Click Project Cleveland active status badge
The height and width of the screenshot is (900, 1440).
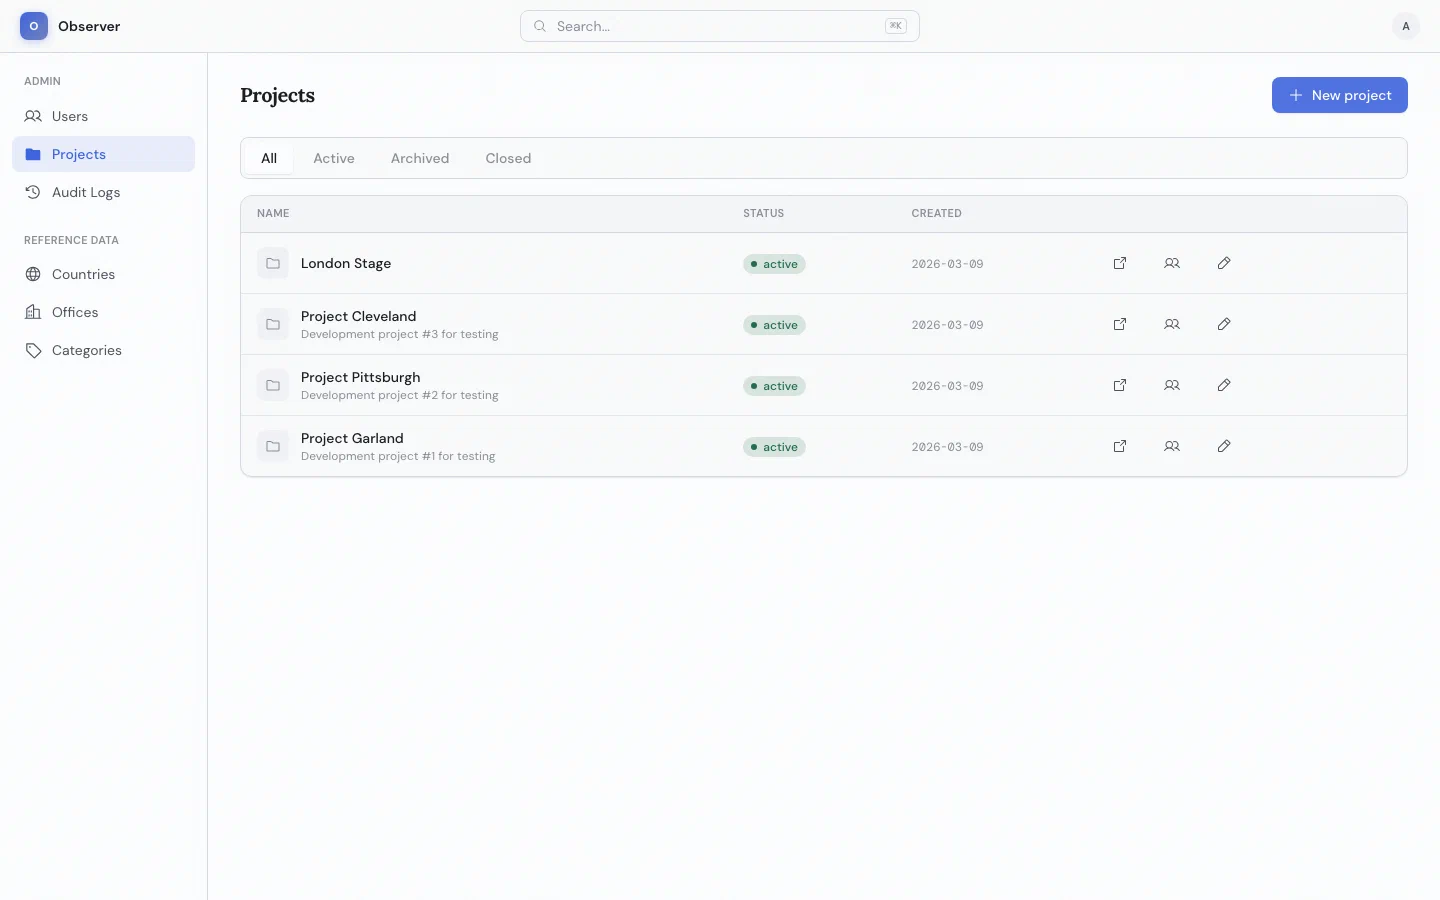coord(774,325)
